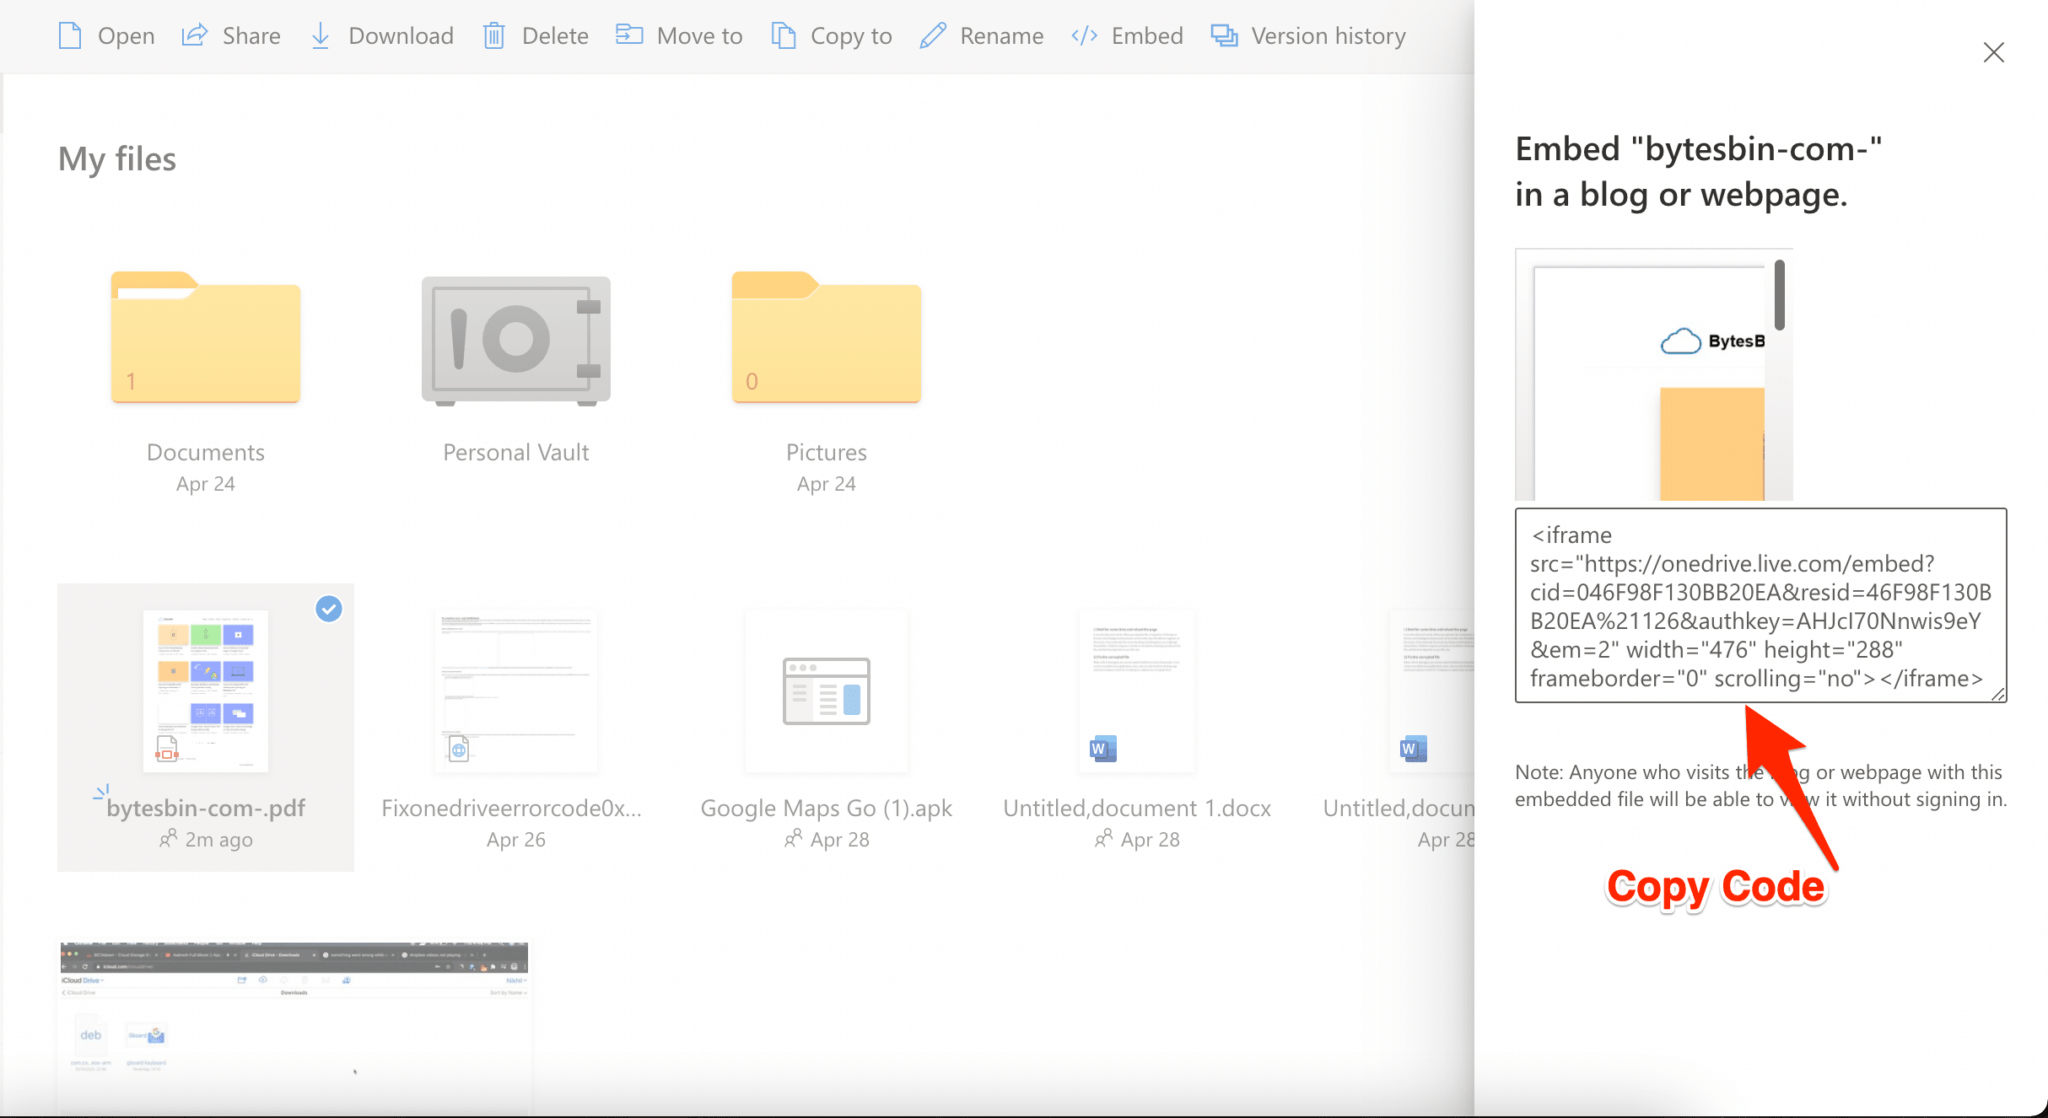Click the shared icon under Google Maps Go
This screenshot has height=1118, width=2048.
click(x=793, y=838)
